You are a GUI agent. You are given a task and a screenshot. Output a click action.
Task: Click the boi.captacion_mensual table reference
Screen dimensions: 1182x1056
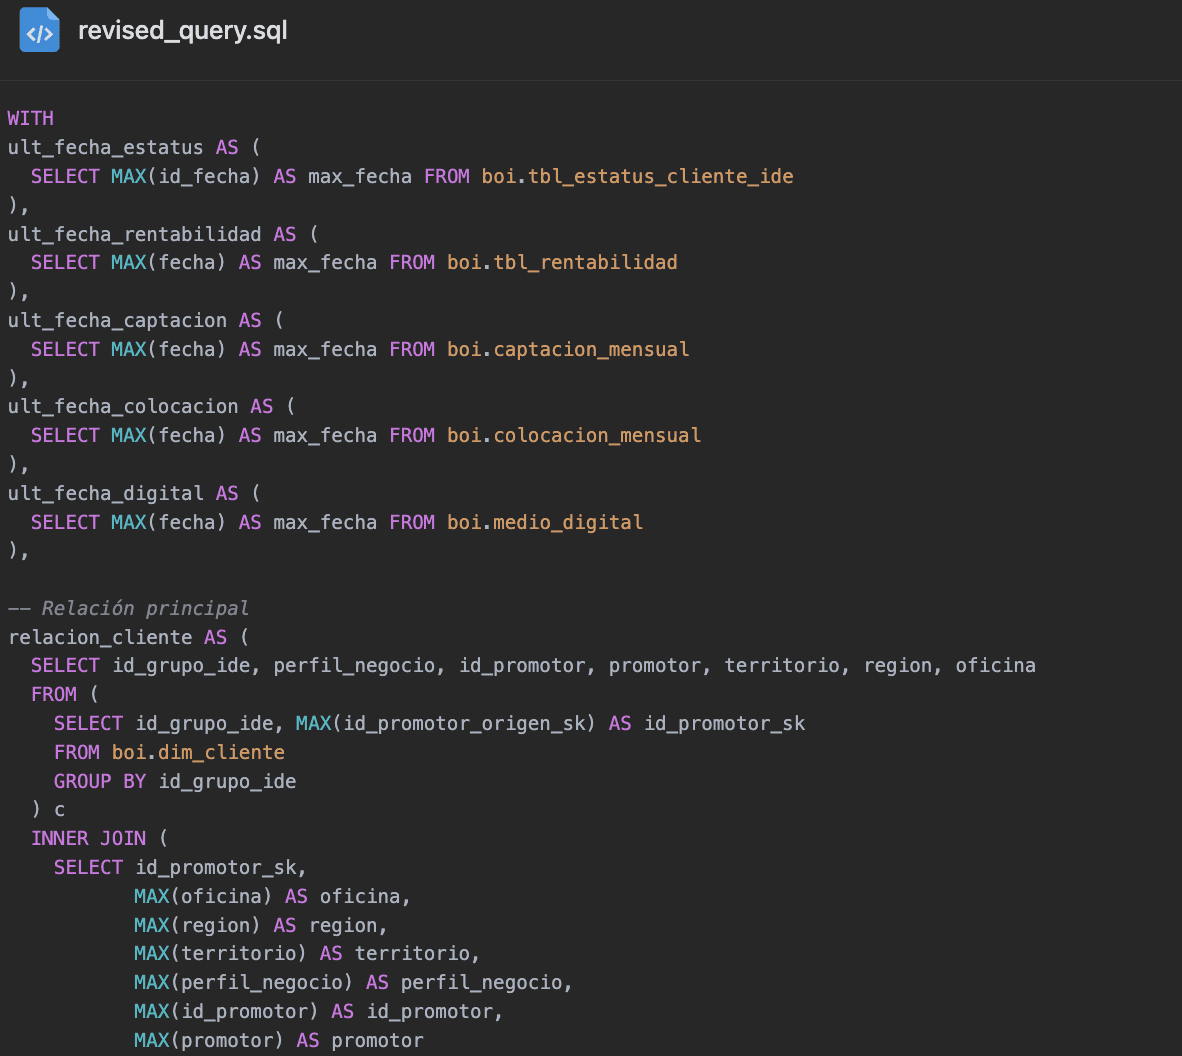pyautogui.click(x=568, y=349)
